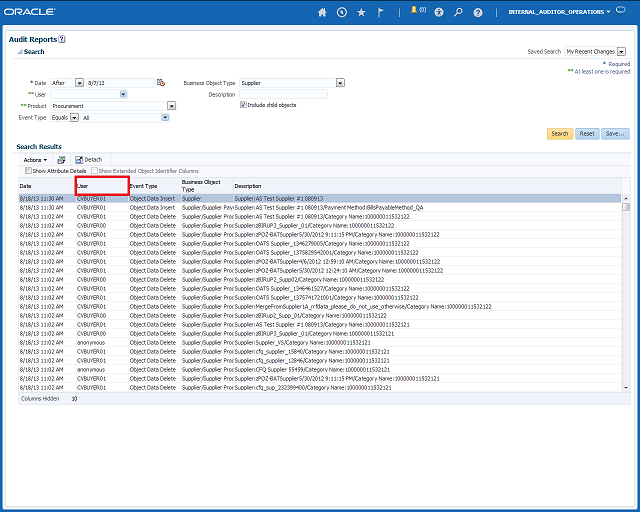Select the row for MergeFromSupplier1A supplier
Viewport: 640px width, 512px height.
[x=320, y=306]
